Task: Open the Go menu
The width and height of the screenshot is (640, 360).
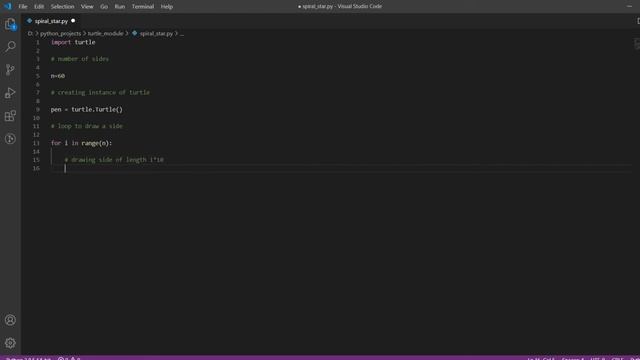Action: (104, 7)
